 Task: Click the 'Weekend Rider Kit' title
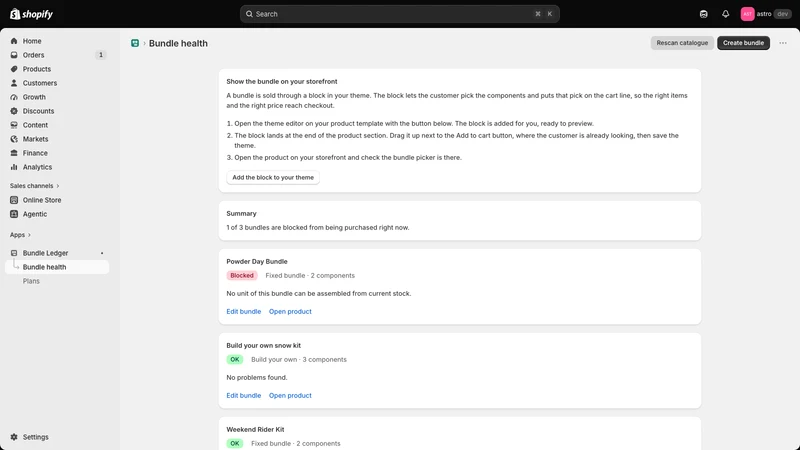255,430
